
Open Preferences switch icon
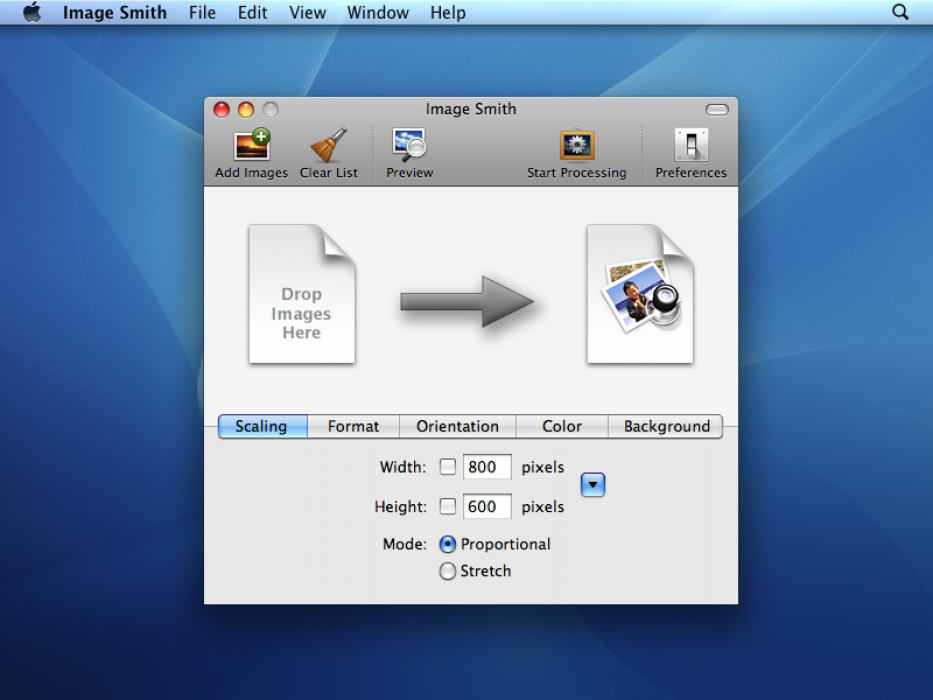[x=691, y=146]
